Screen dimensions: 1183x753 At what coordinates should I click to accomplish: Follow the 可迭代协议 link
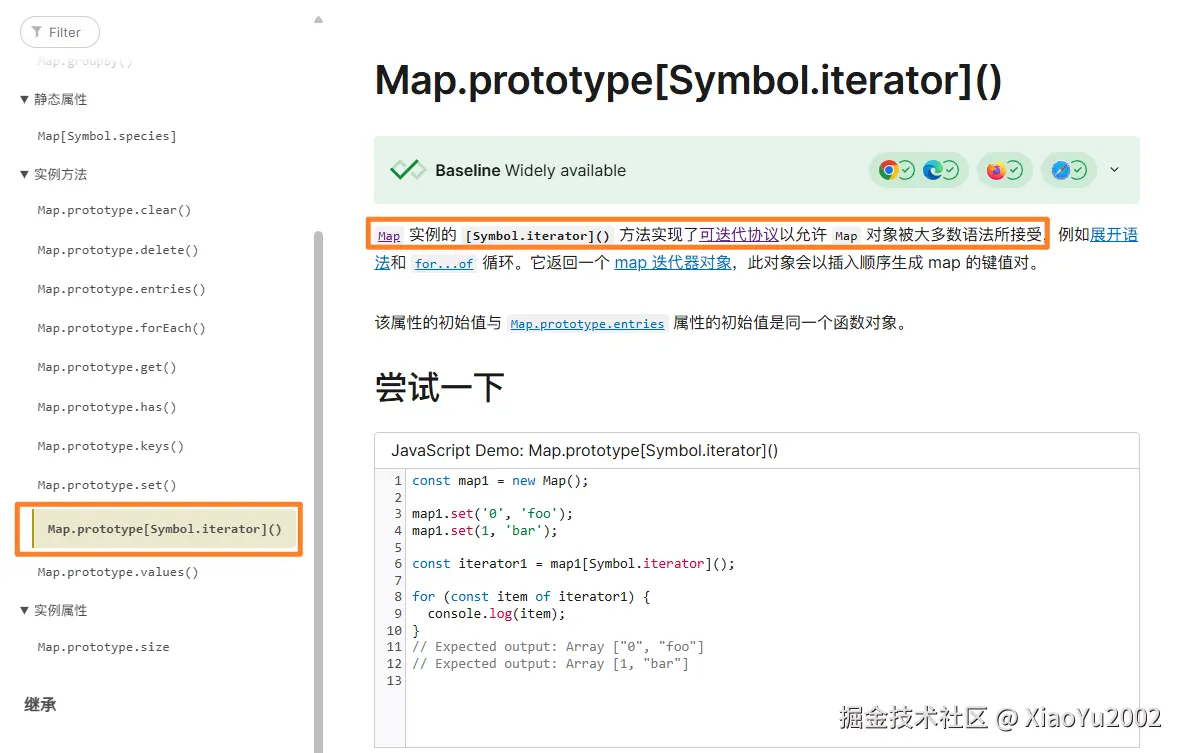739,235
